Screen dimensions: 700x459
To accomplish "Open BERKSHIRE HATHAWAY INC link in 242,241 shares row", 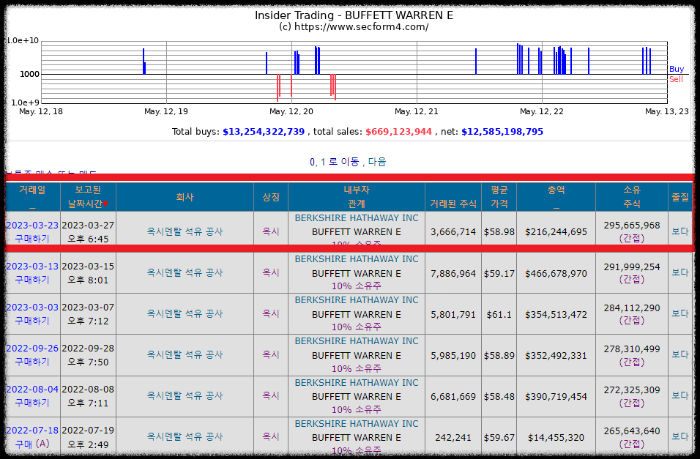I will click(x=356, y=424).
